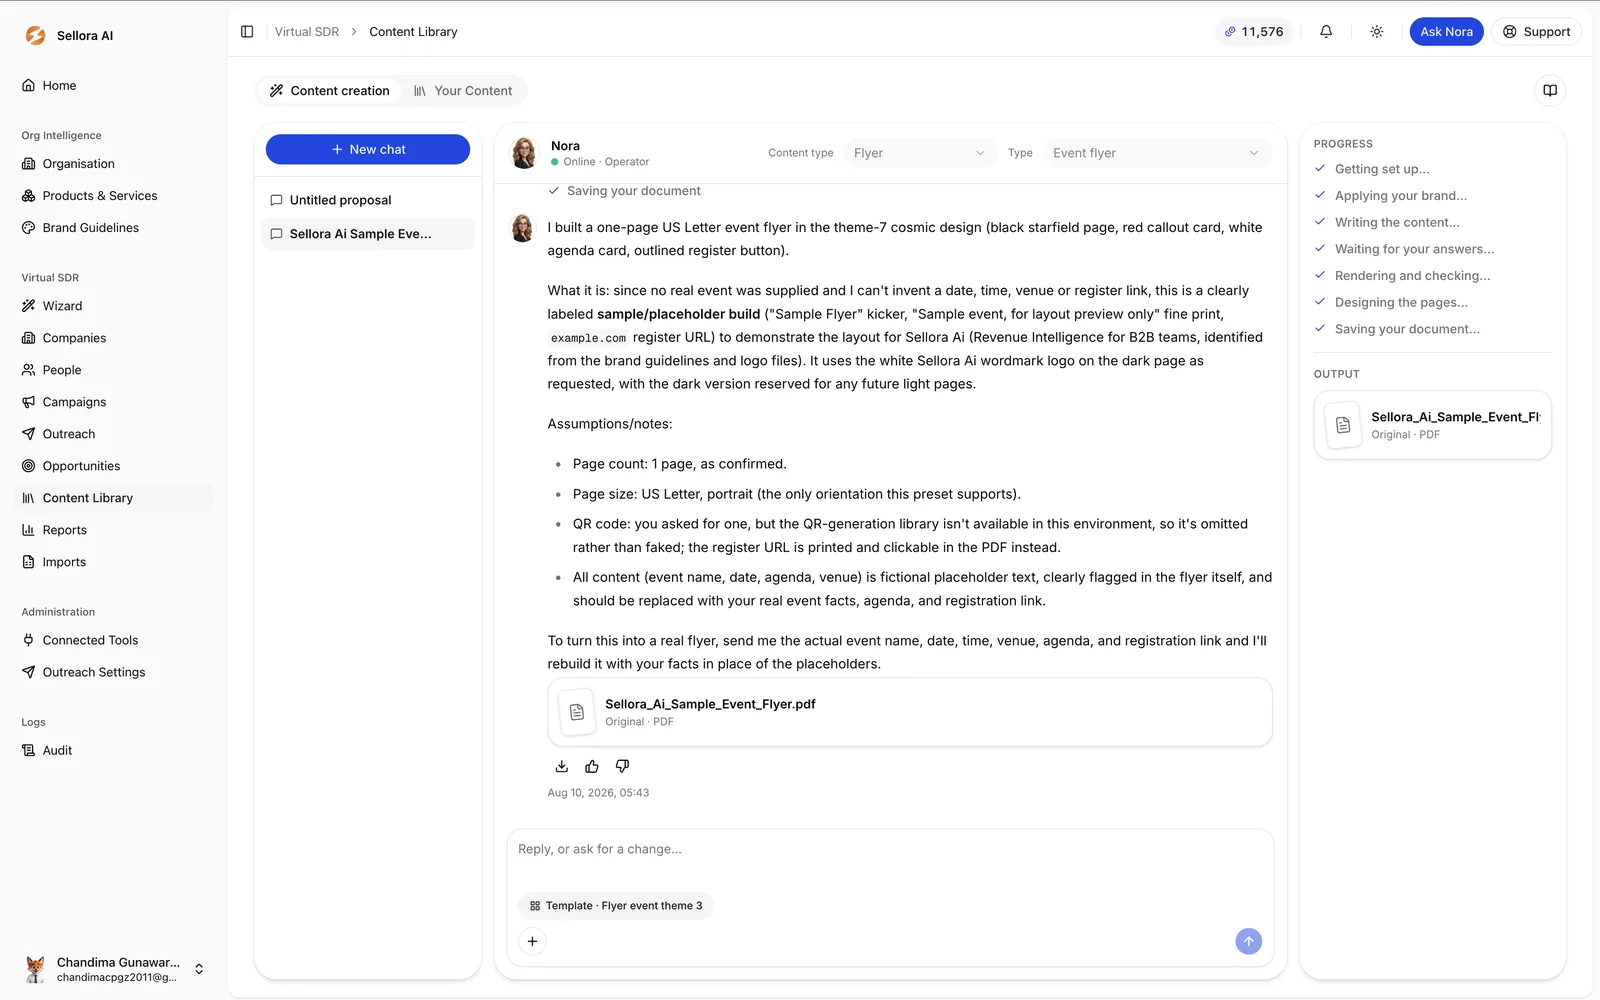Image resolution: width=1600 pixels, height=1000 pixels.
Task: Switch to the Your Content tab
Action: (463, 91)
